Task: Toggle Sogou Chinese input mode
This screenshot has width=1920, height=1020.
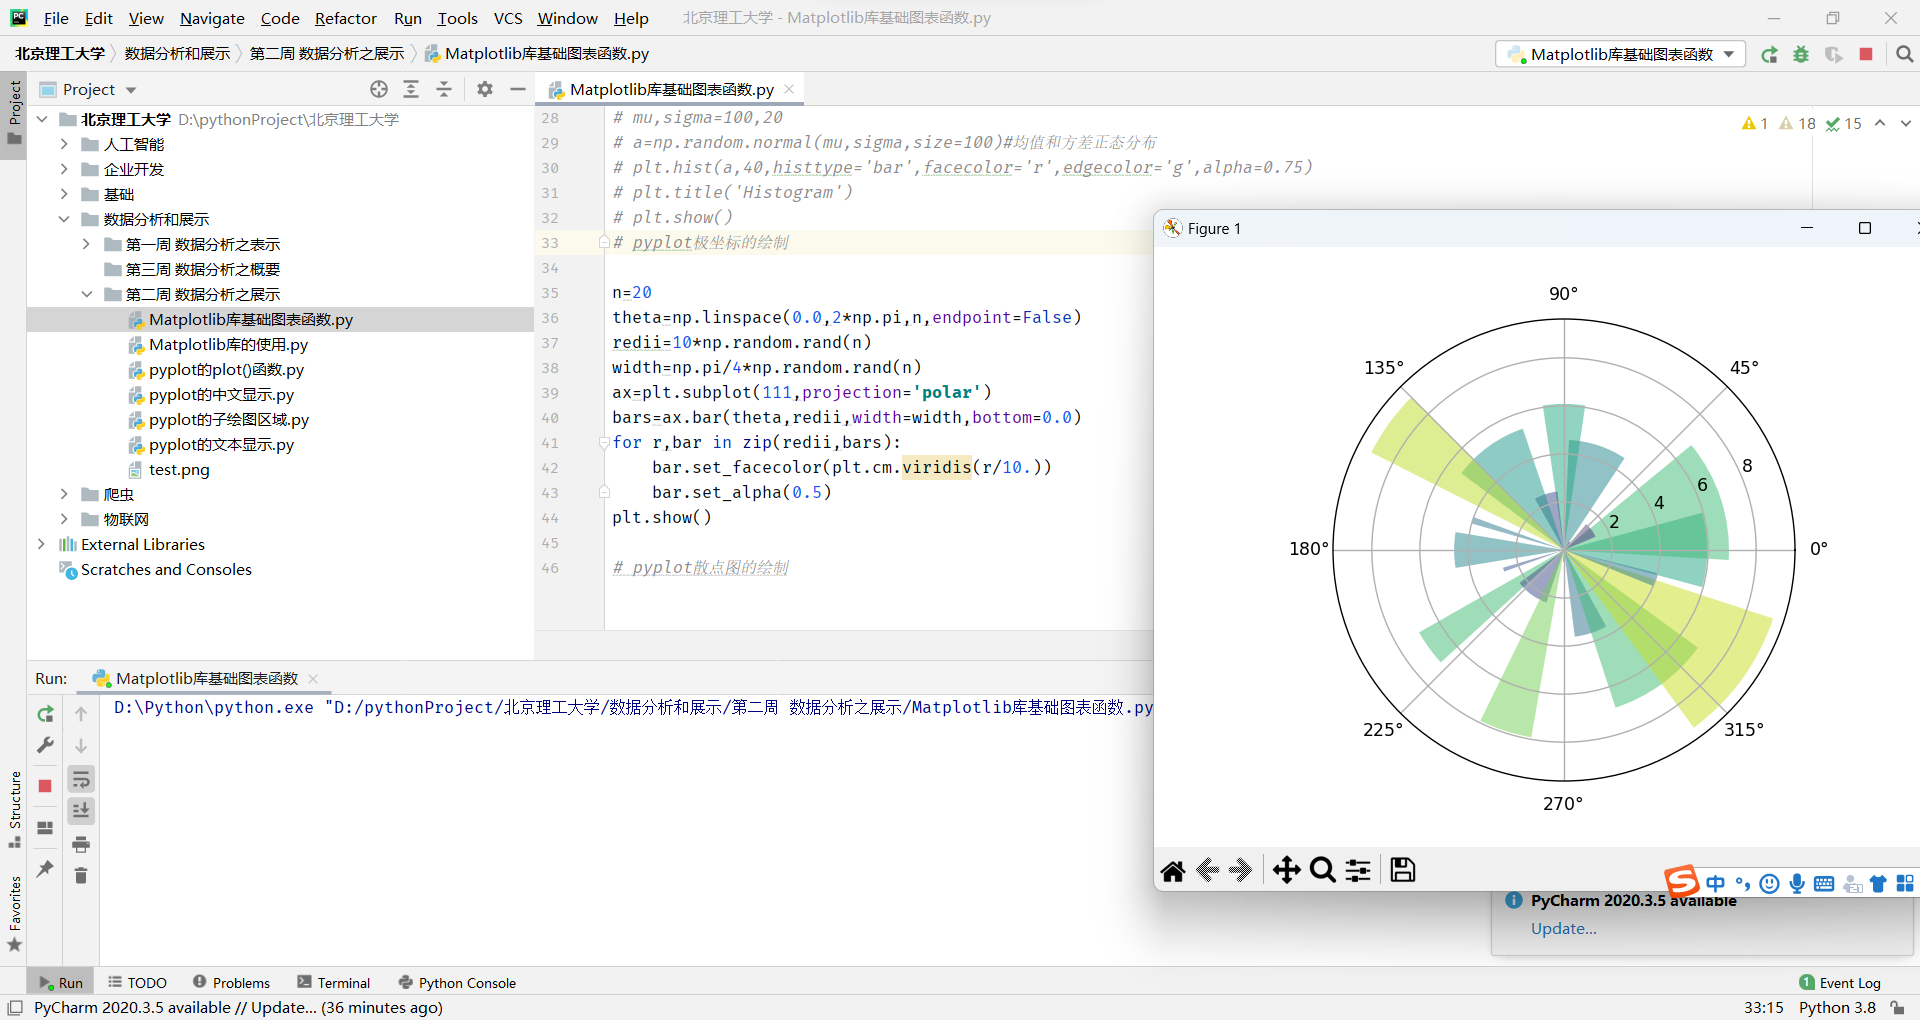Action: click(1716, 884)
